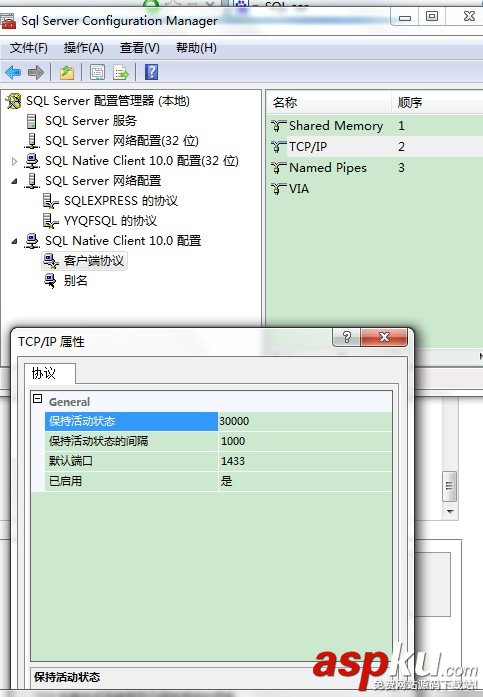This screenshot has width=483, height=697.
Task: Select 别名 tree item
Action: point(76,281)
